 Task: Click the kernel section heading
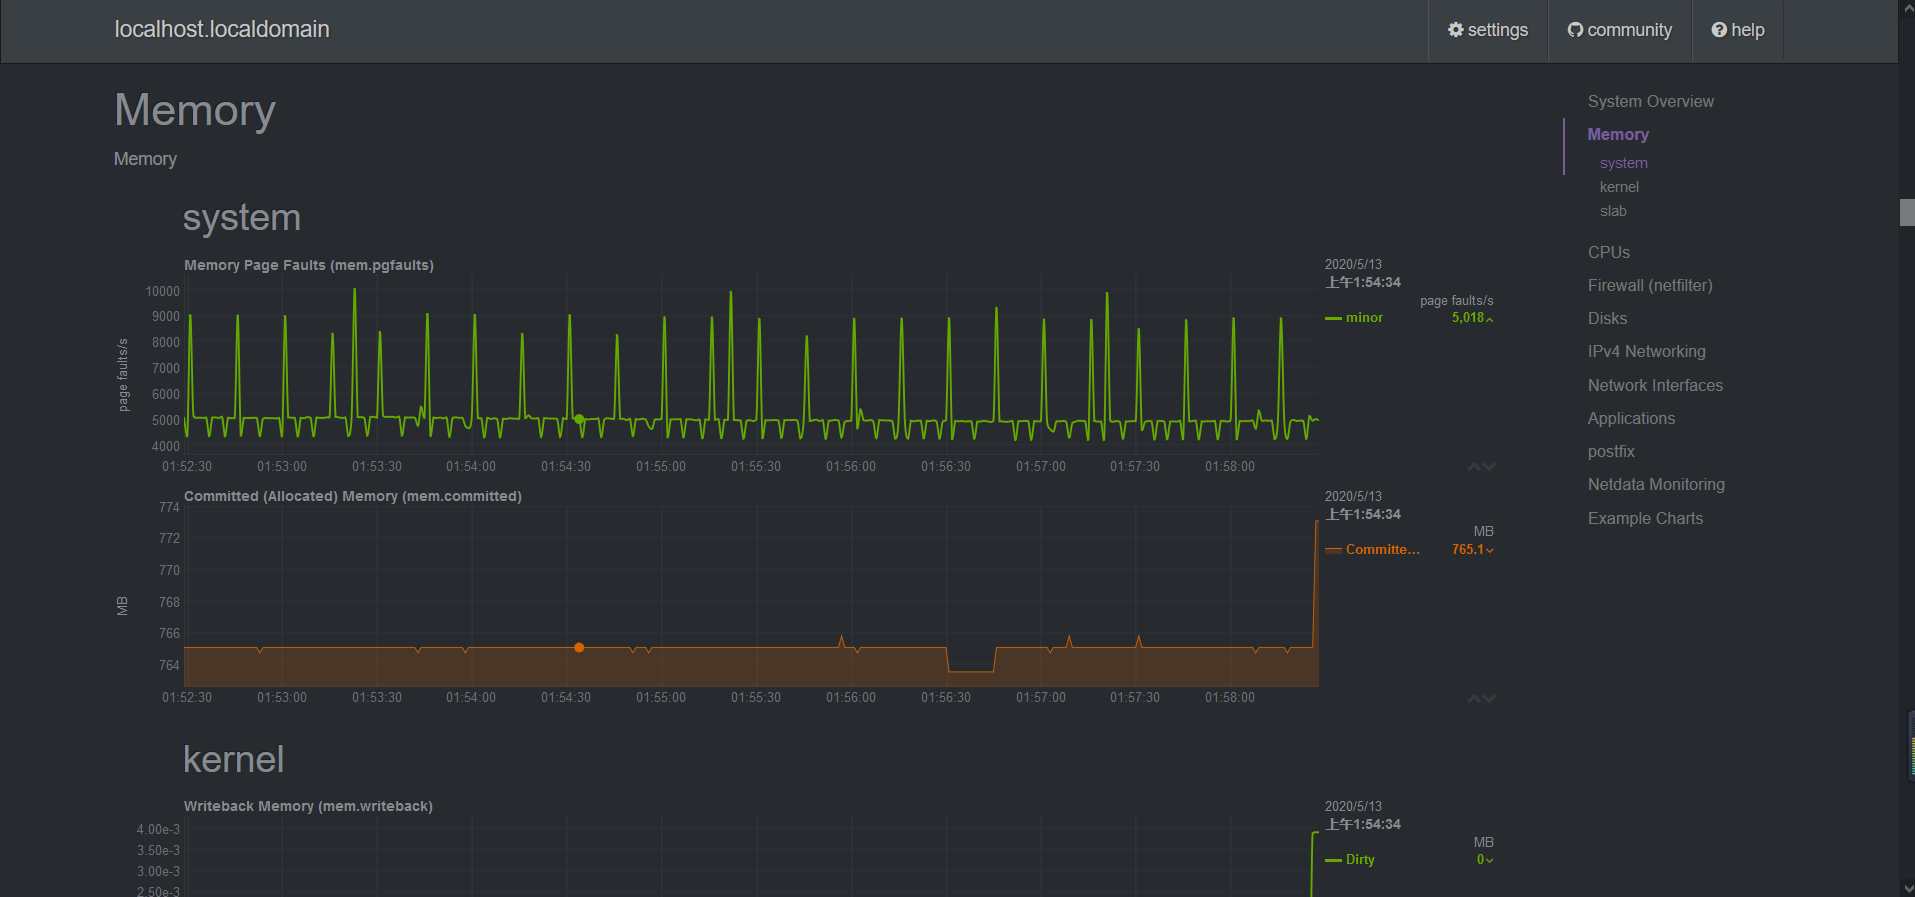pos(234,760)
